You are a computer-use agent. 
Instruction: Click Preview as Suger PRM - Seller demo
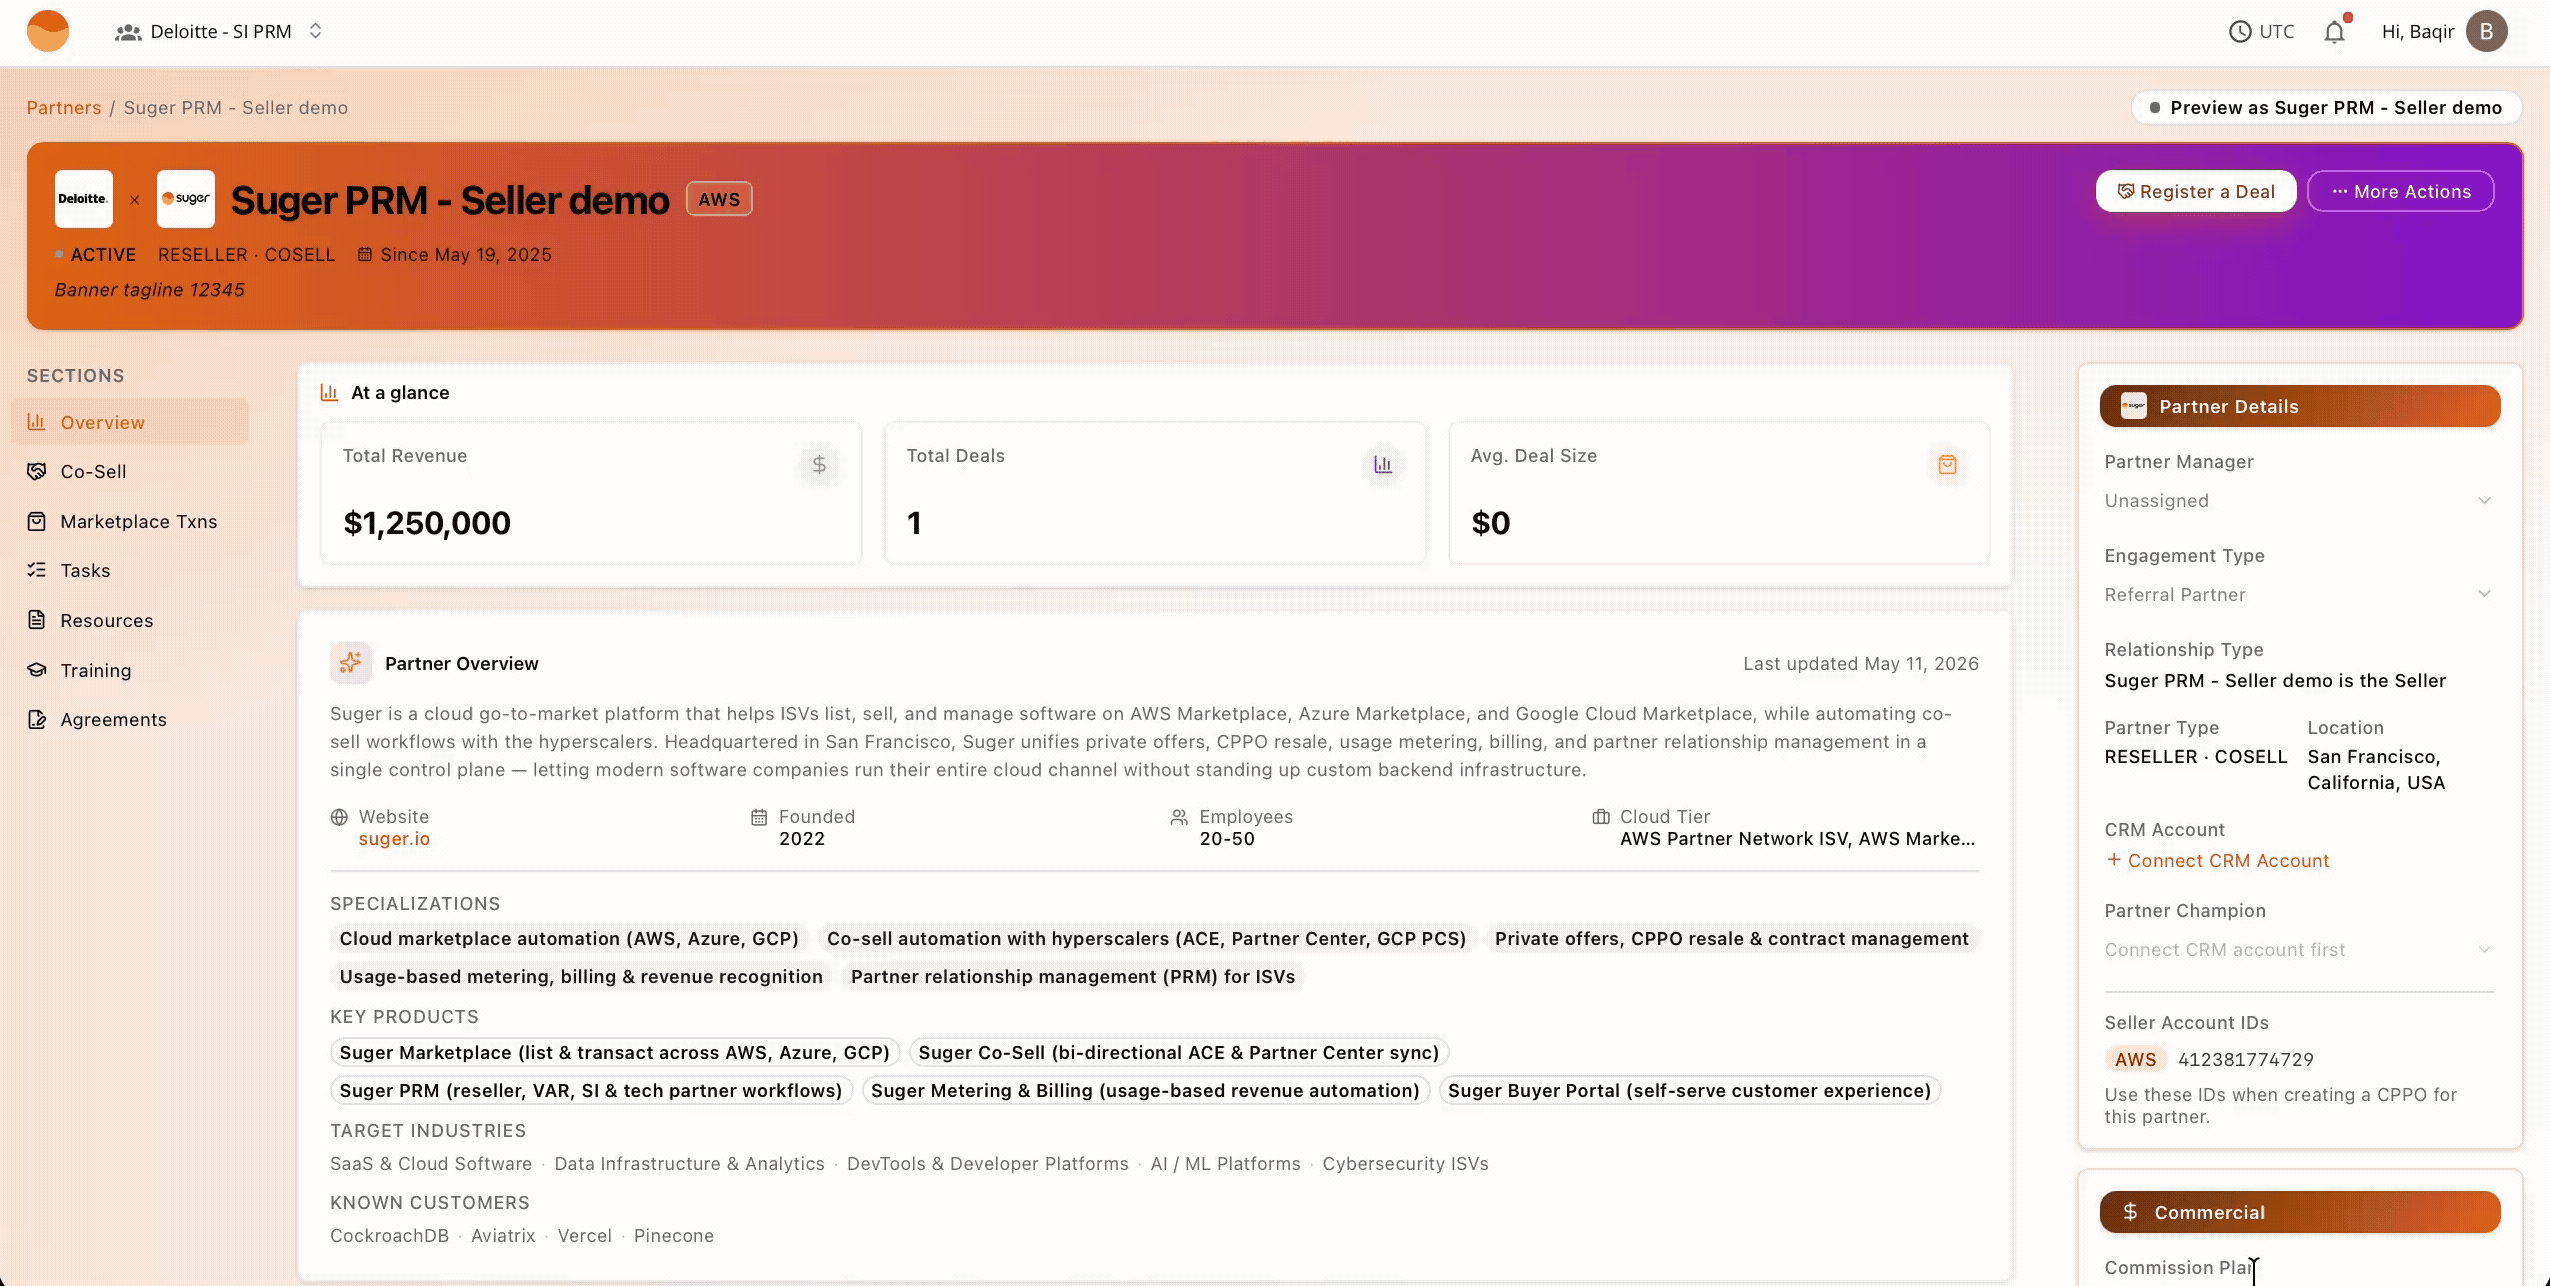(x=2326, y=108)
